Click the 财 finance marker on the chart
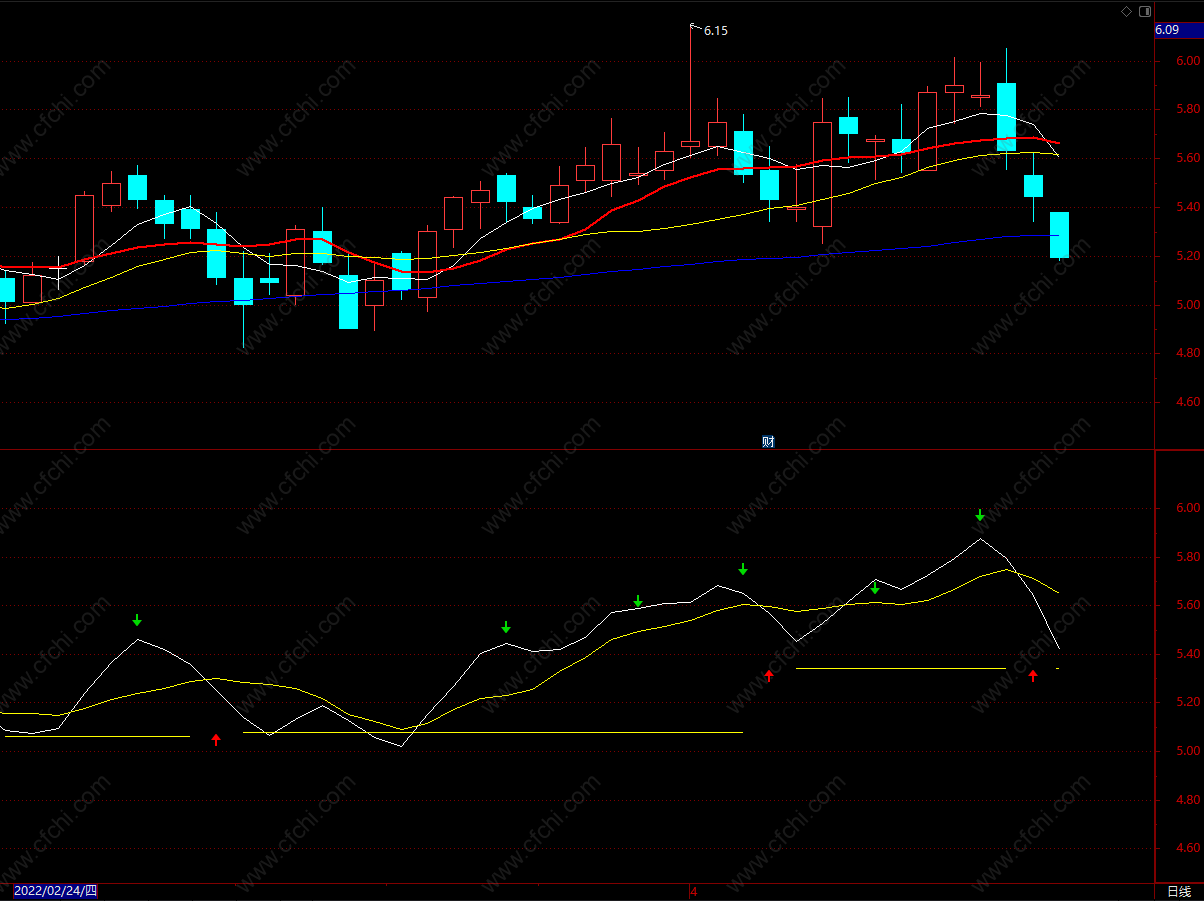 768,441
